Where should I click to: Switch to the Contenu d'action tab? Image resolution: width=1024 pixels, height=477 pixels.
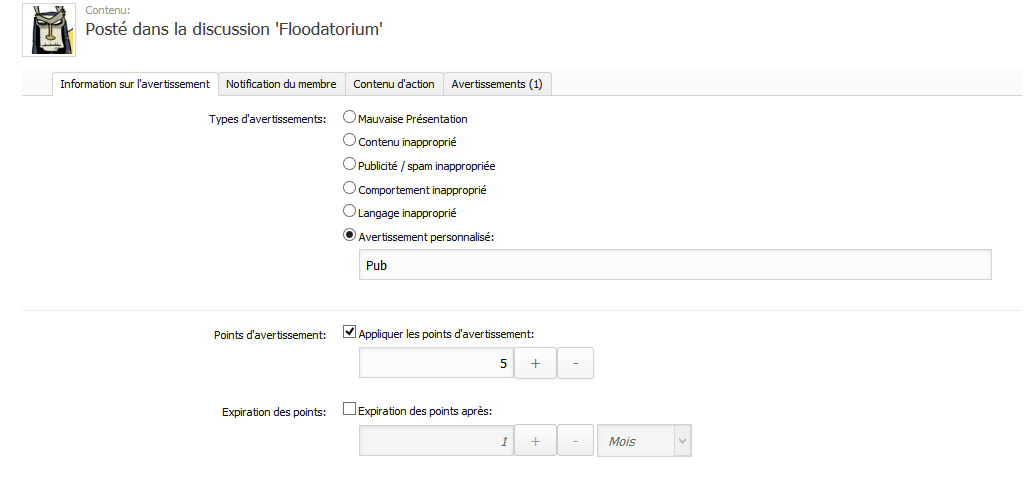click(x=394, y=84)
